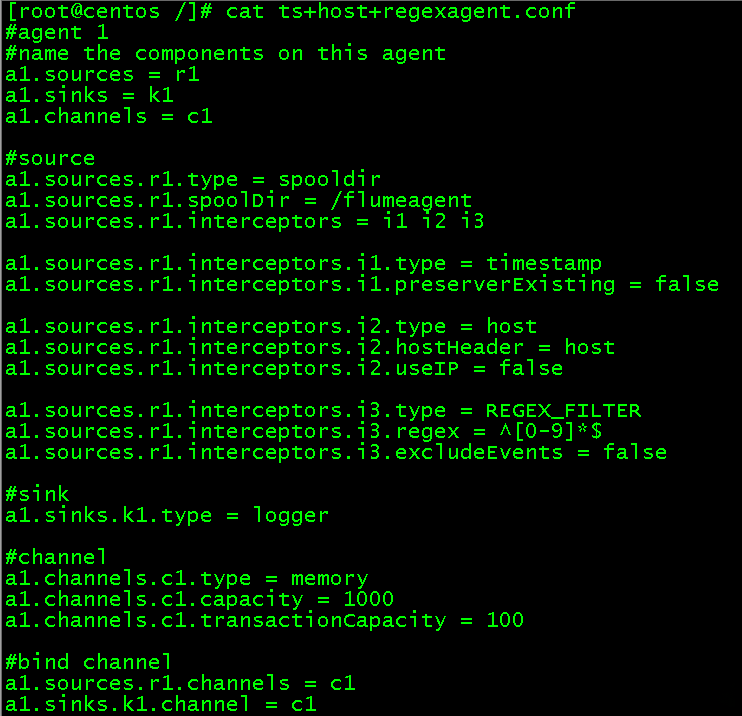Click the "logger" sink type value

[290, 515]
